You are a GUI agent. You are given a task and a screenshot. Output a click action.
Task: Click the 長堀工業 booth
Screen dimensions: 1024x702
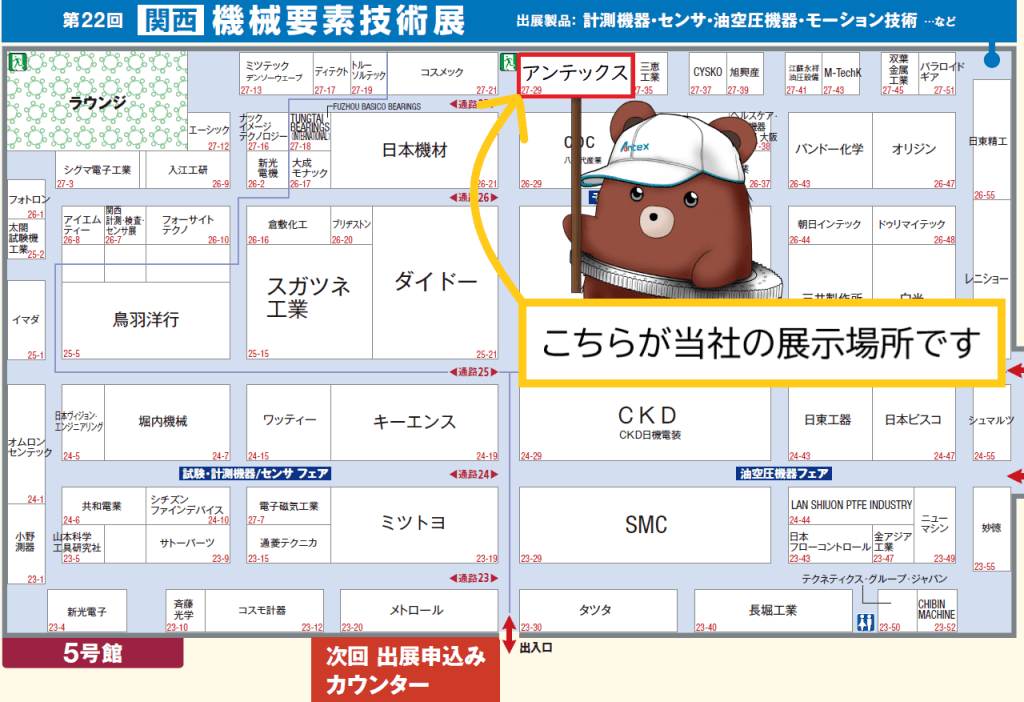tap(773, 611)
